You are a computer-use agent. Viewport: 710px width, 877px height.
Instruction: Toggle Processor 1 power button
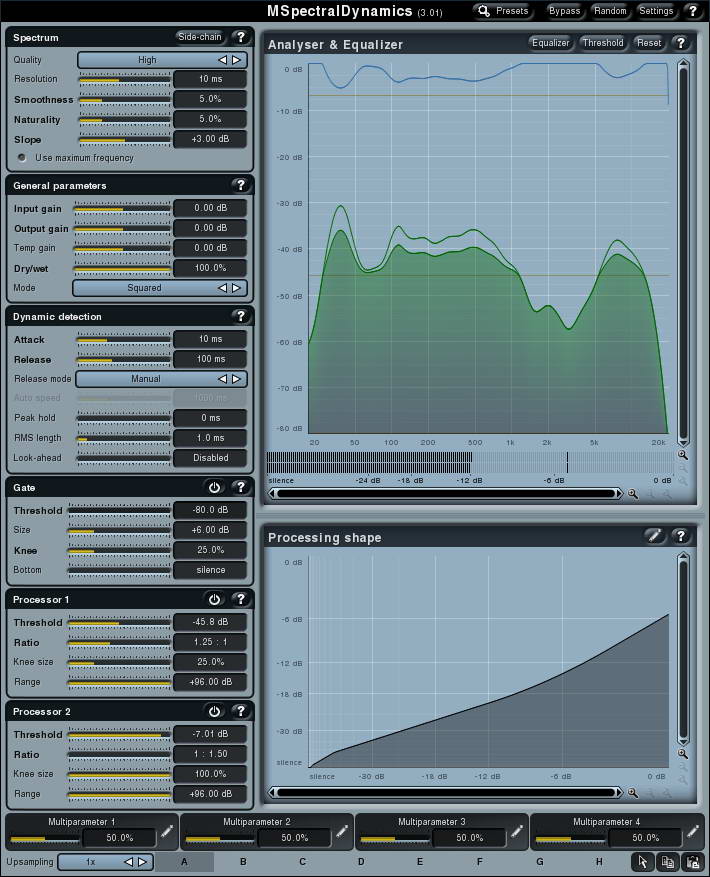point(214,599)
